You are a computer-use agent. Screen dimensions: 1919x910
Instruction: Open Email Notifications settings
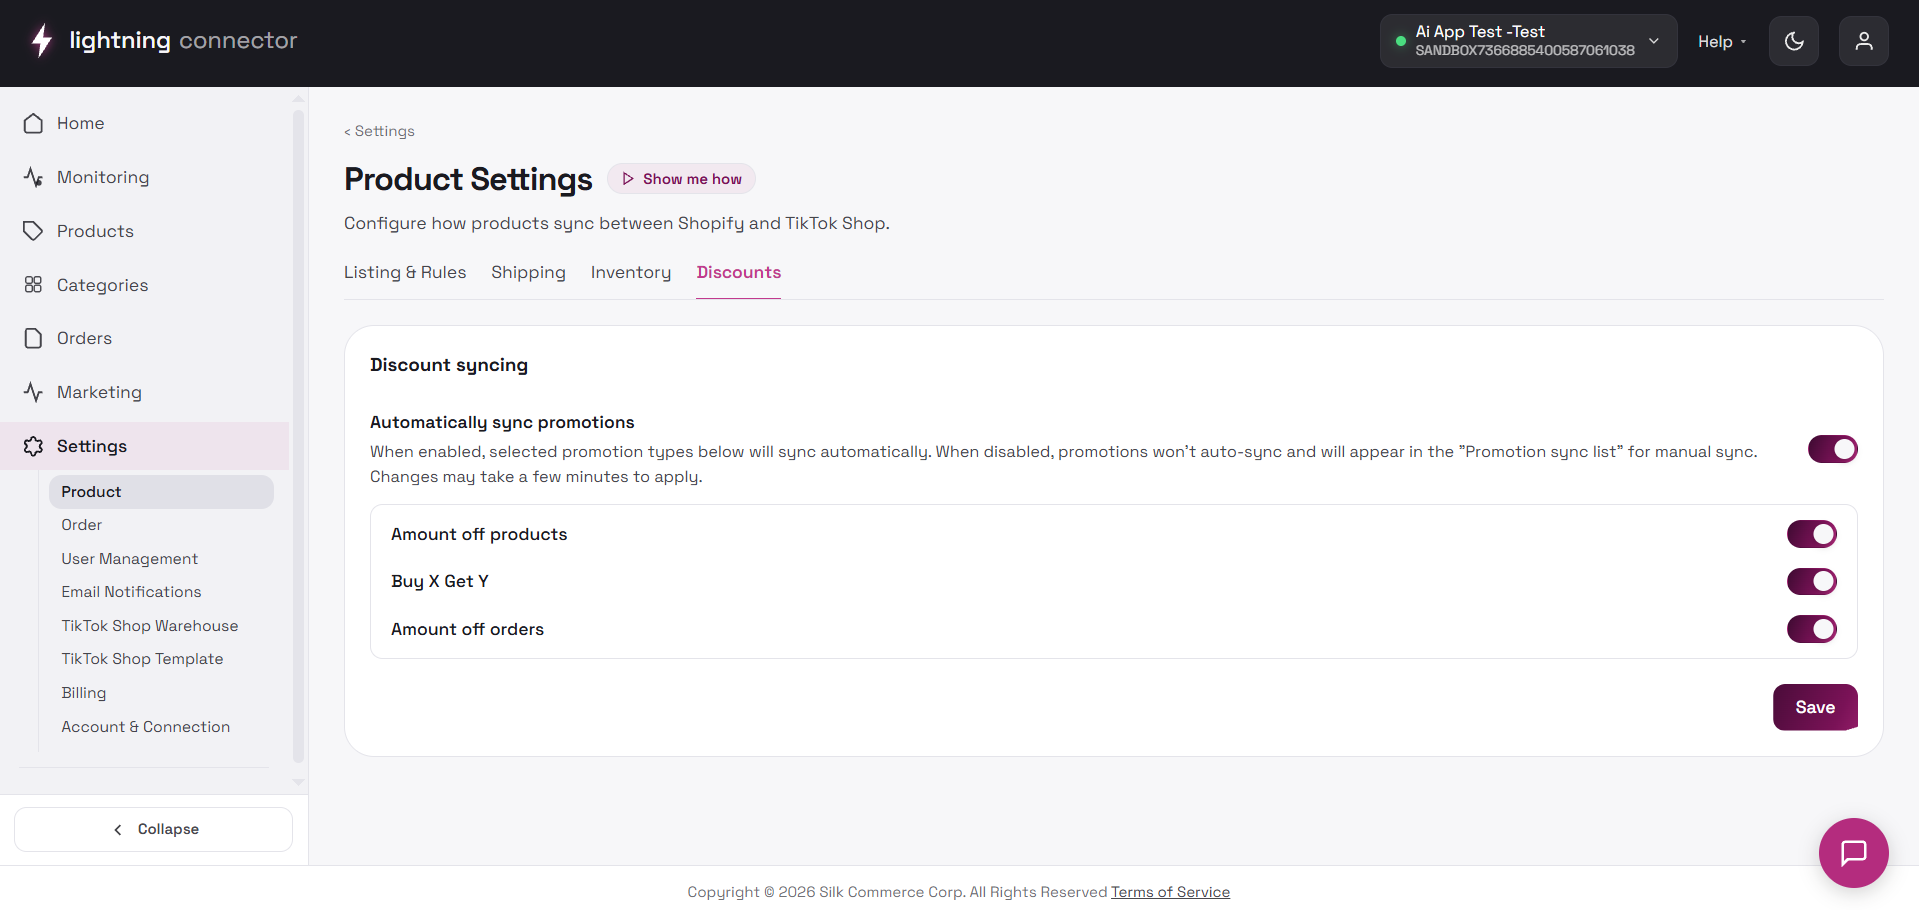click(x=131, y=592)
